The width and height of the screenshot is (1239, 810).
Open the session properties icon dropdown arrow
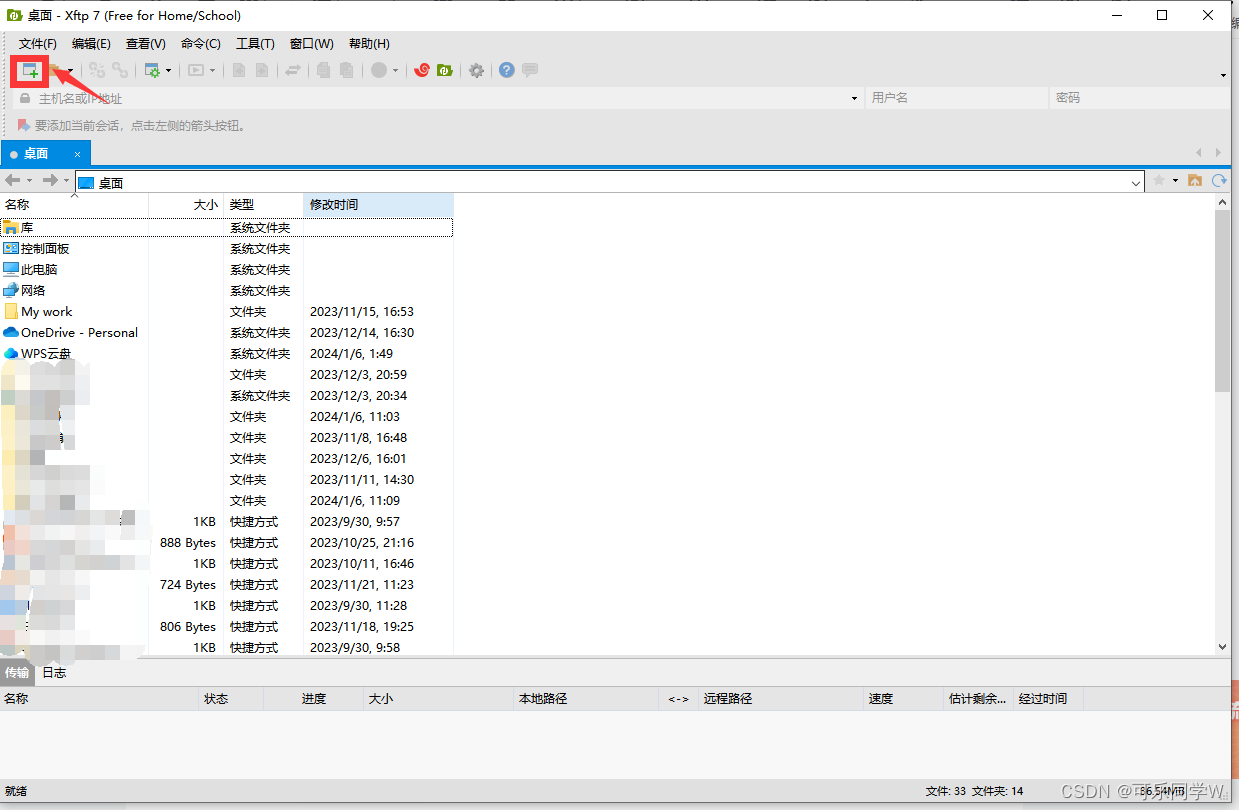click(x=168, y=71)
